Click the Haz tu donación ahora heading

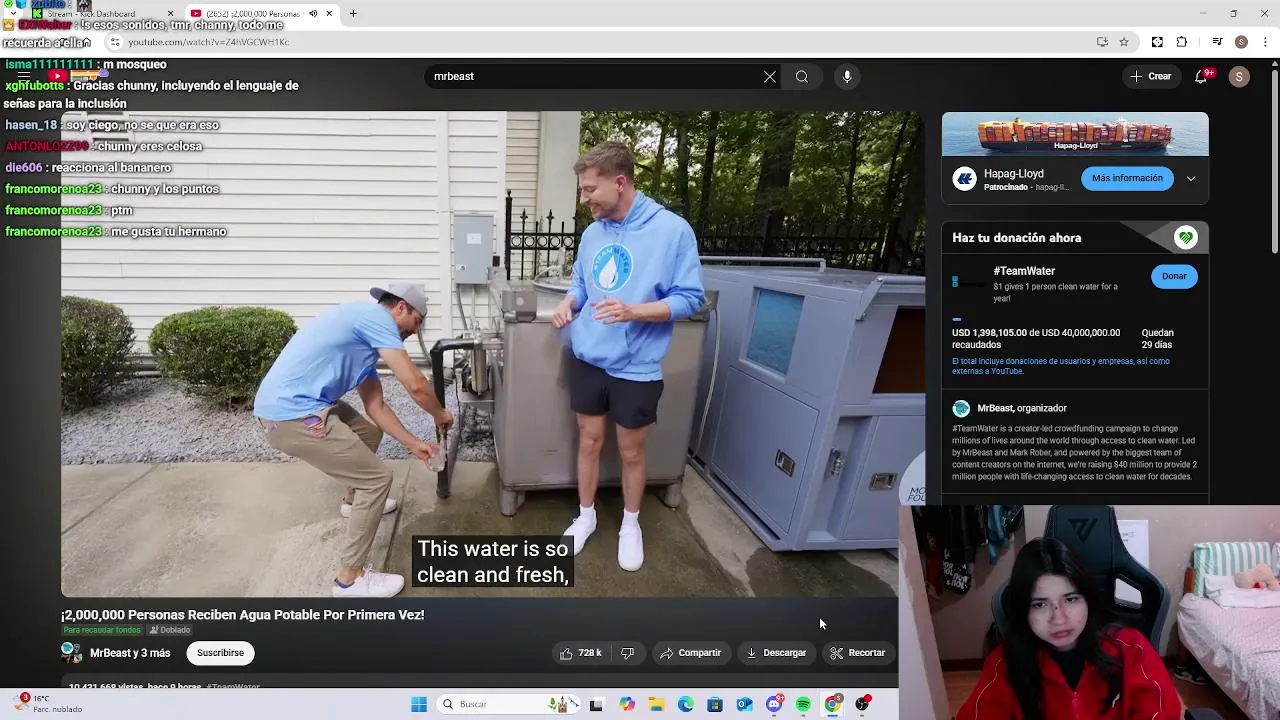[x=1017, y=238]
